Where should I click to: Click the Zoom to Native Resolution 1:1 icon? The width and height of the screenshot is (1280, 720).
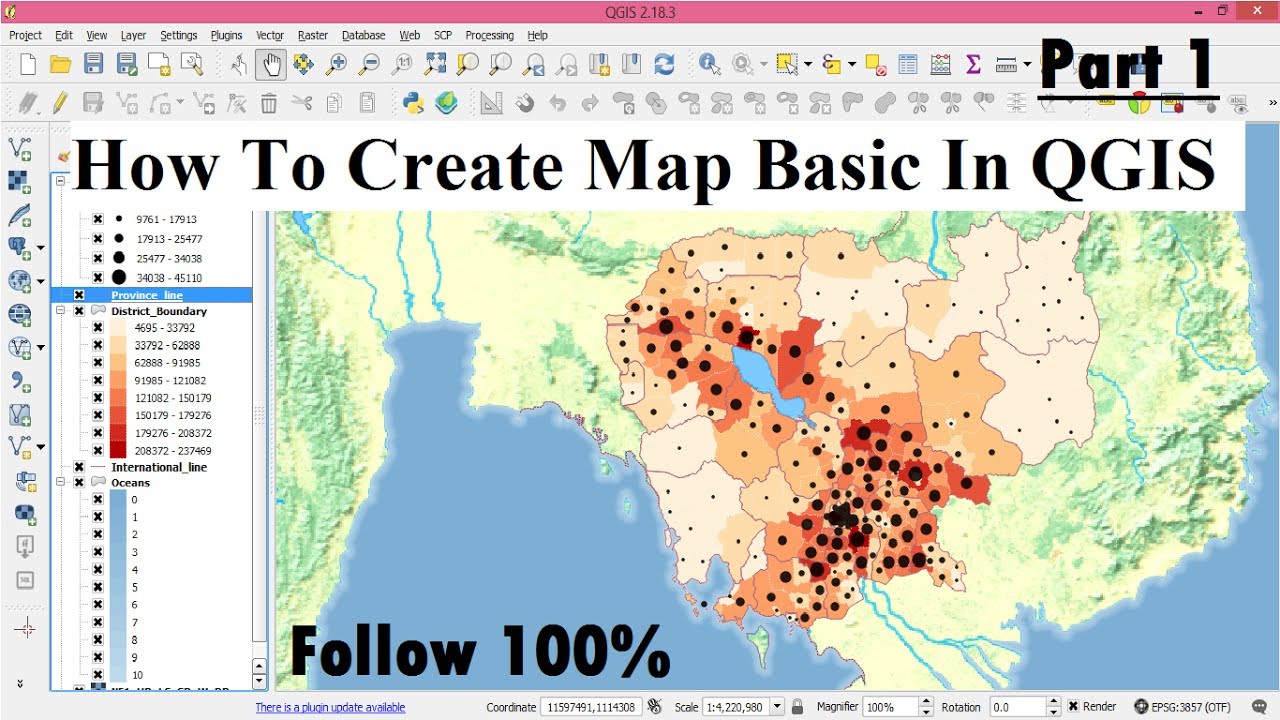(x=403, y=65)
